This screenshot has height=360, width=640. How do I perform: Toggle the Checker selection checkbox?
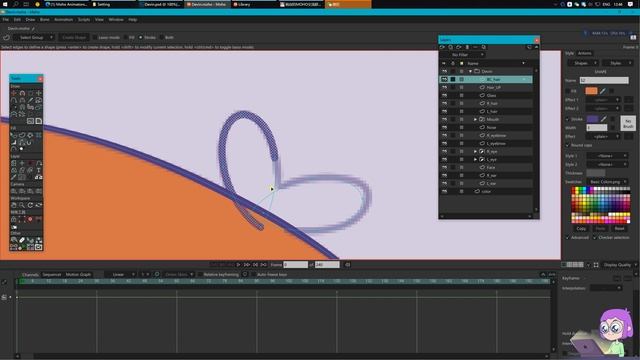[x=595, y=238]
